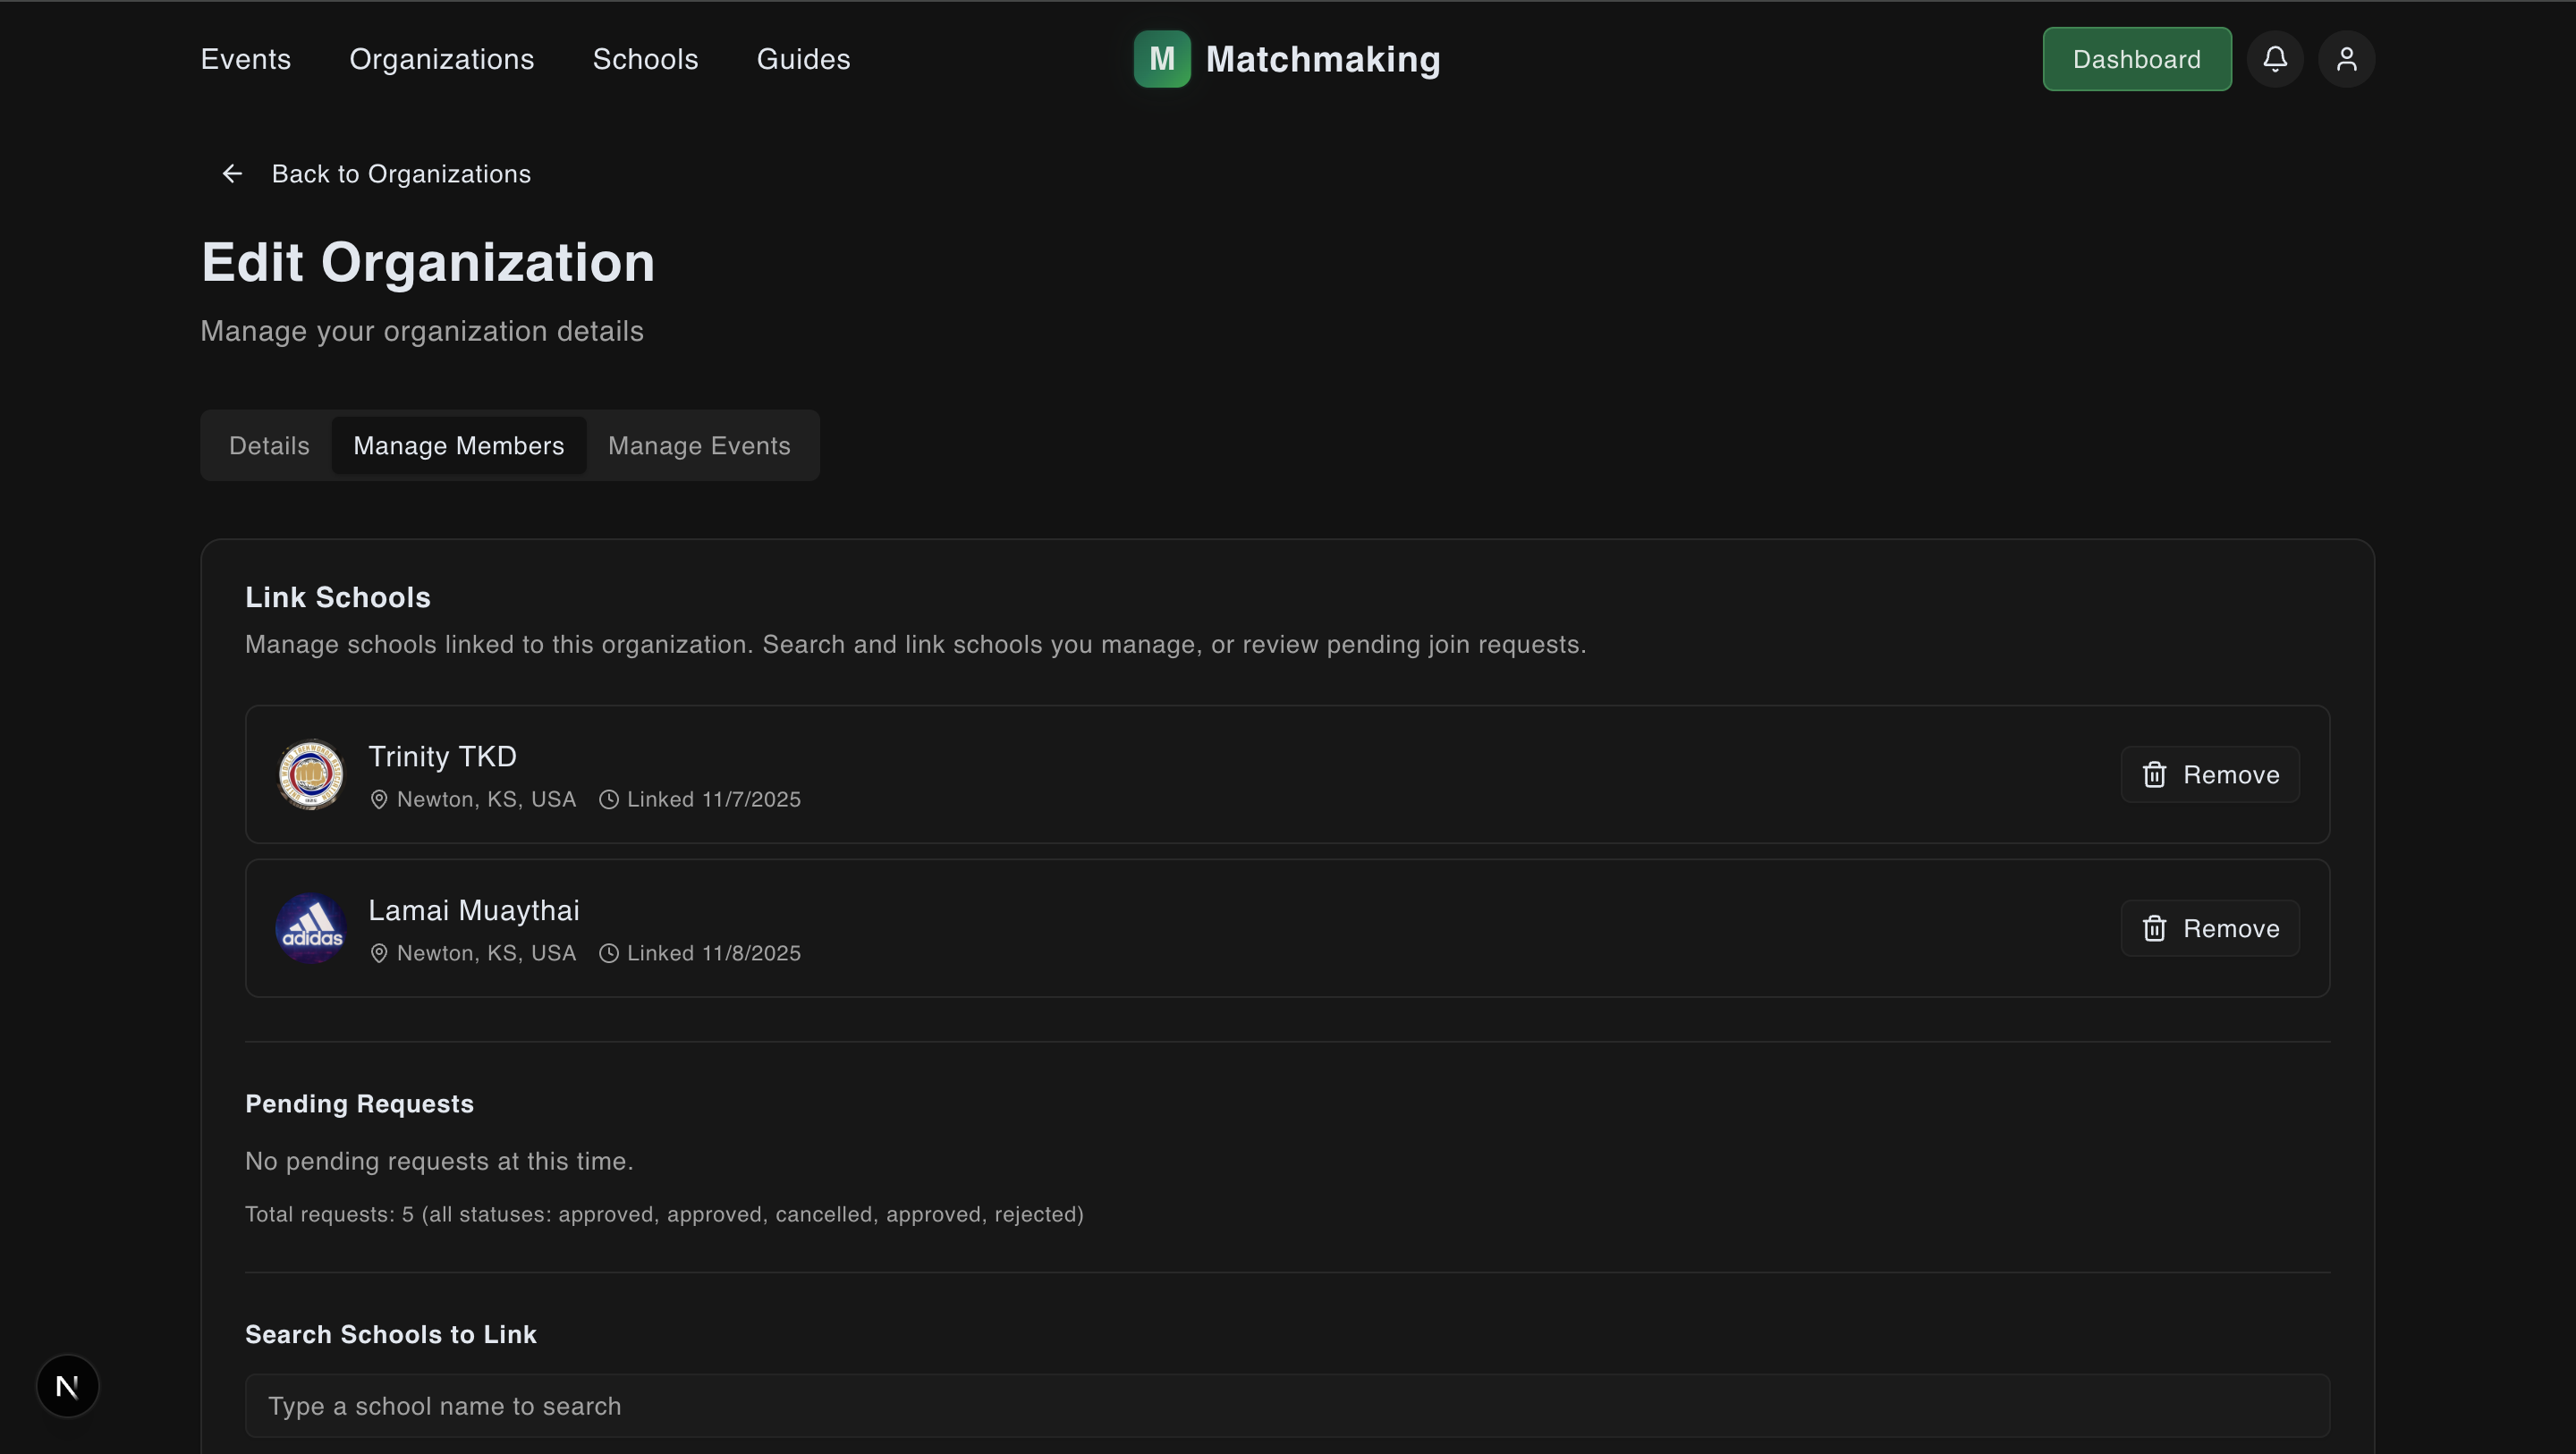The width and height of the screenshot is (2576, 1454).
Task: Go Back to Organizations link
Action: pyautogui.click(x=376, y=174)
